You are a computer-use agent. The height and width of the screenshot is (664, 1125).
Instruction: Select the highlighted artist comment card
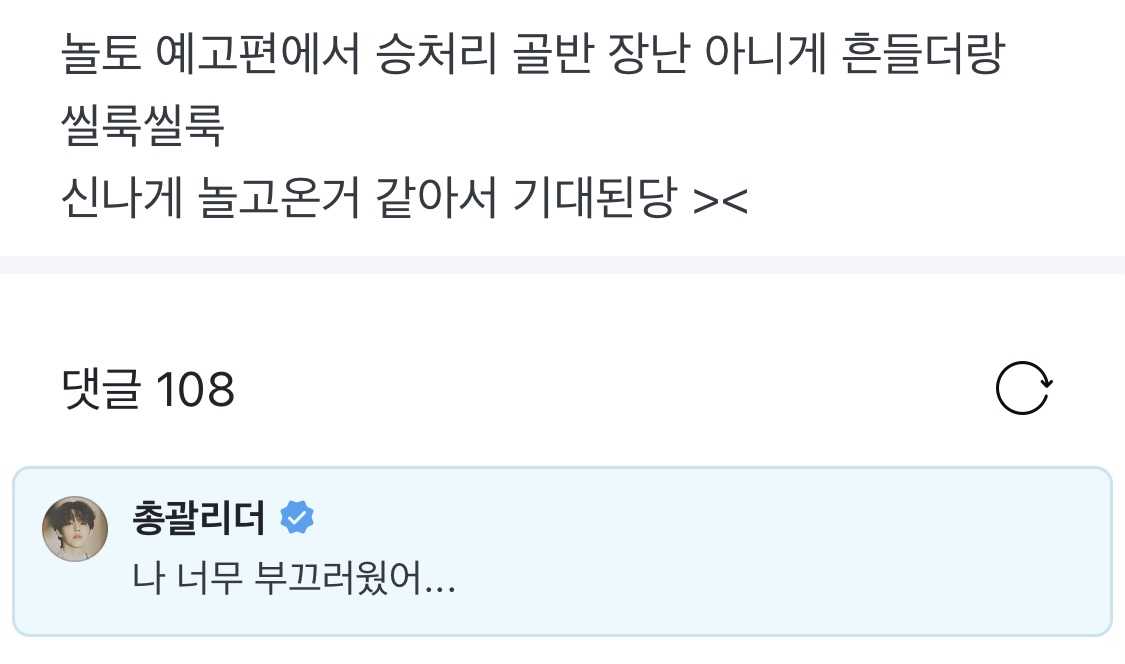[x=562, y=552]
